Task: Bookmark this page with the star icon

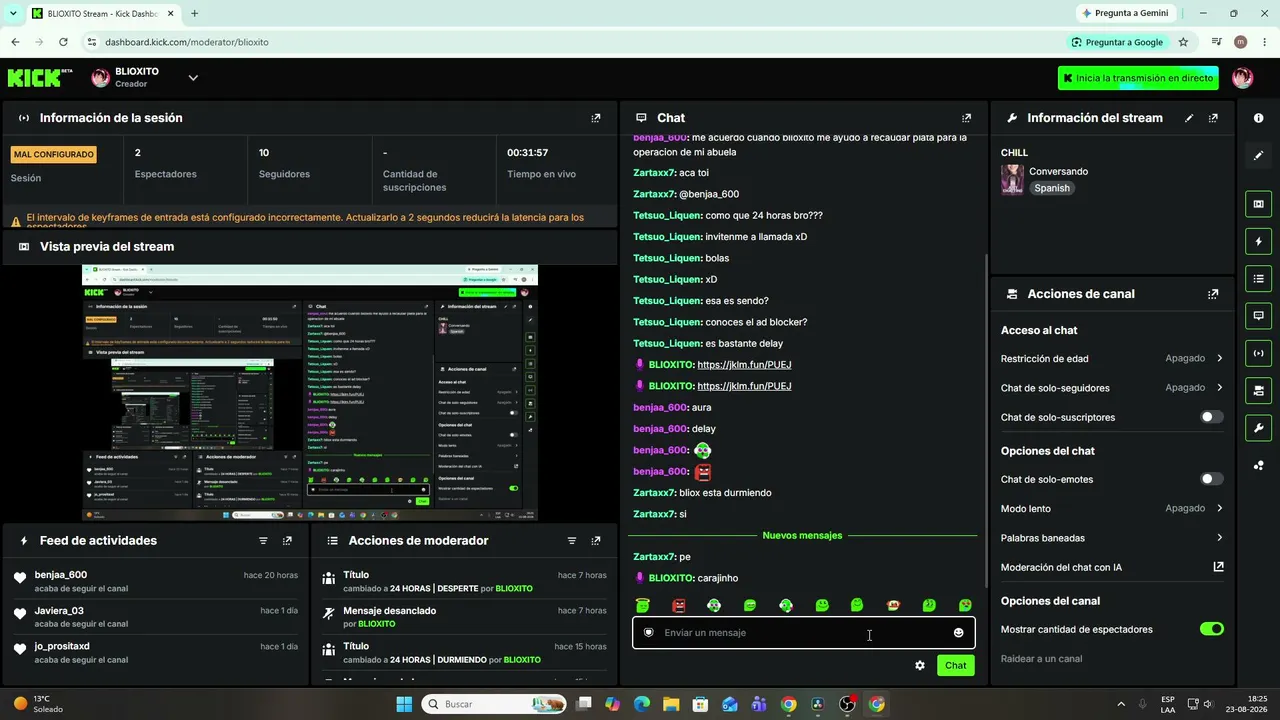Action: pyautogui.click(x=1183, y=42)
